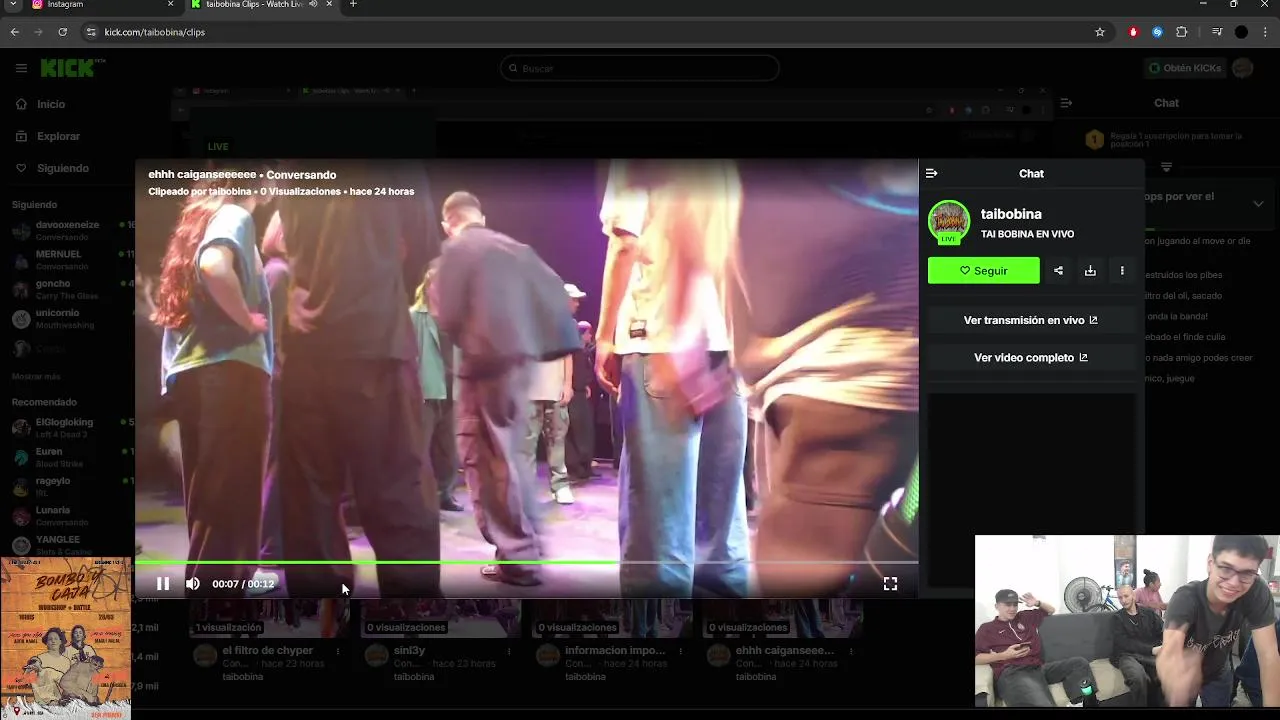This screenshot has width=1280, height=720.
Task: Click the taibobina channel name
Action: click(1011, 214)
